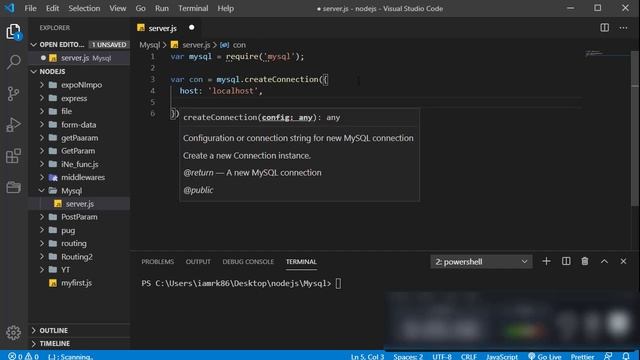Click the editor minimap
This screenshot has width=640, height=360.
[x=607, y=53]
